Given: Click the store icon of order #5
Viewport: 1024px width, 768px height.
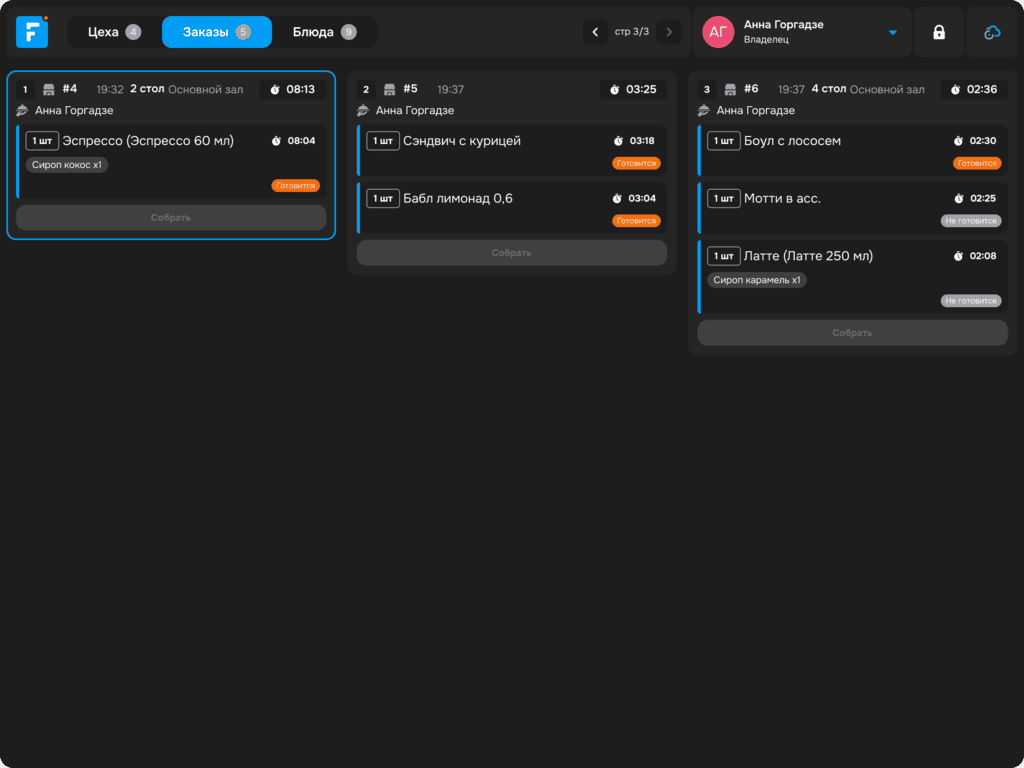Looking at the screenshot, I should [389, 89].
